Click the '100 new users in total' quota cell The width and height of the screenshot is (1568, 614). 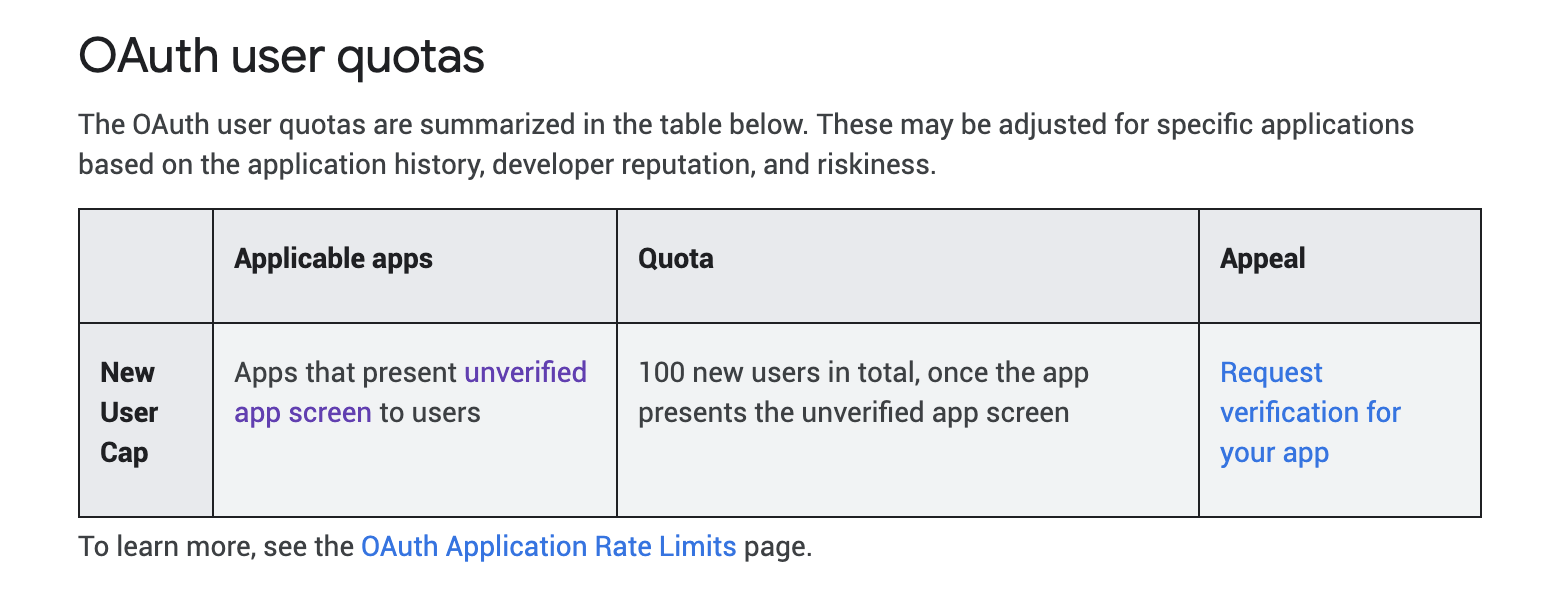[x=907, y=420]
